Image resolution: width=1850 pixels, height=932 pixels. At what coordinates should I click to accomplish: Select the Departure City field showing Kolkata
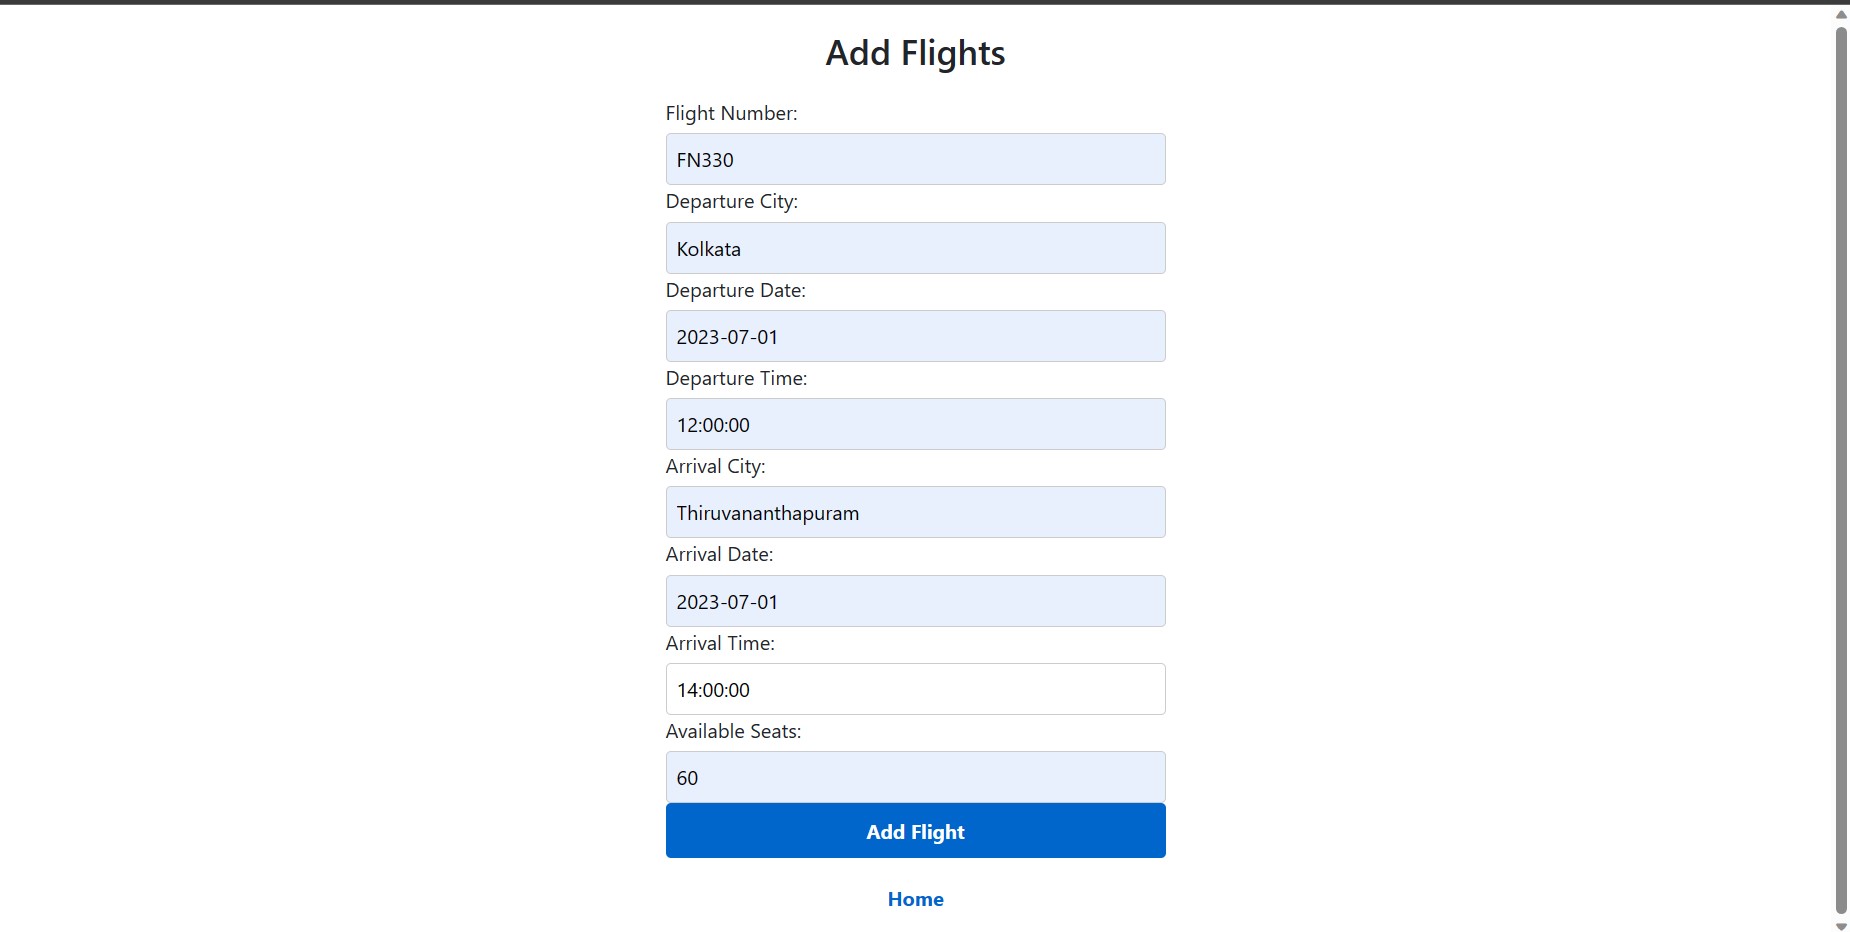pos(914,247)
